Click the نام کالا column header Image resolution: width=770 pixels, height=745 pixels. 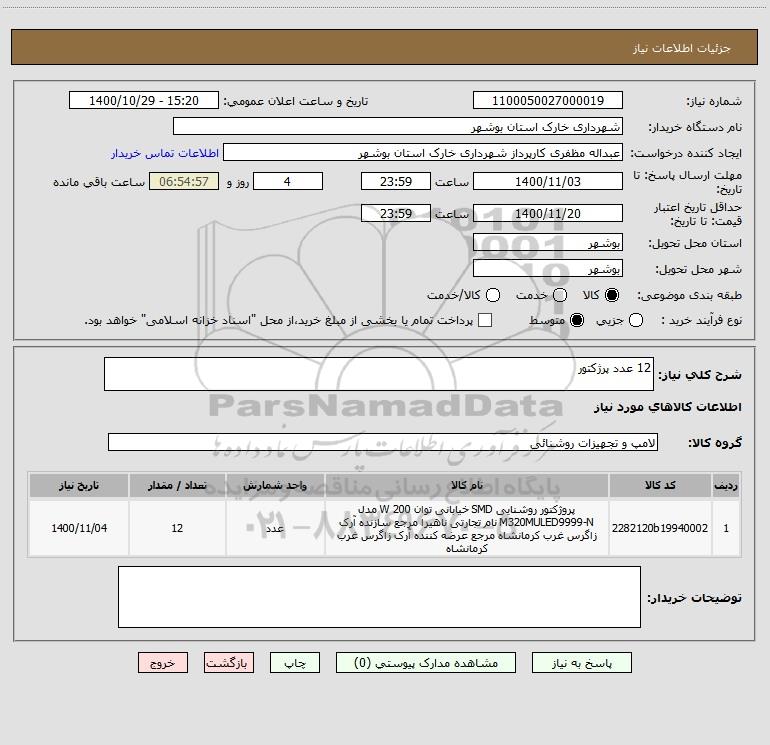coord(467,485)
